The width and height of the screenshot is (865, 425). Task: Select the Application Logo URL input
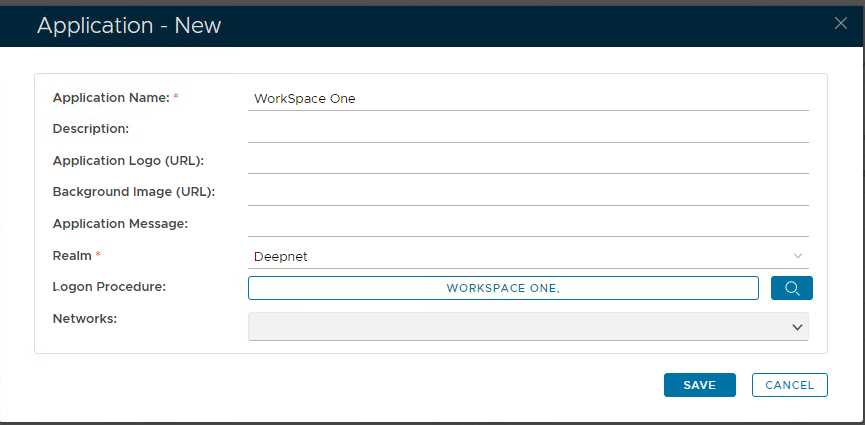(x=528, y=161)
